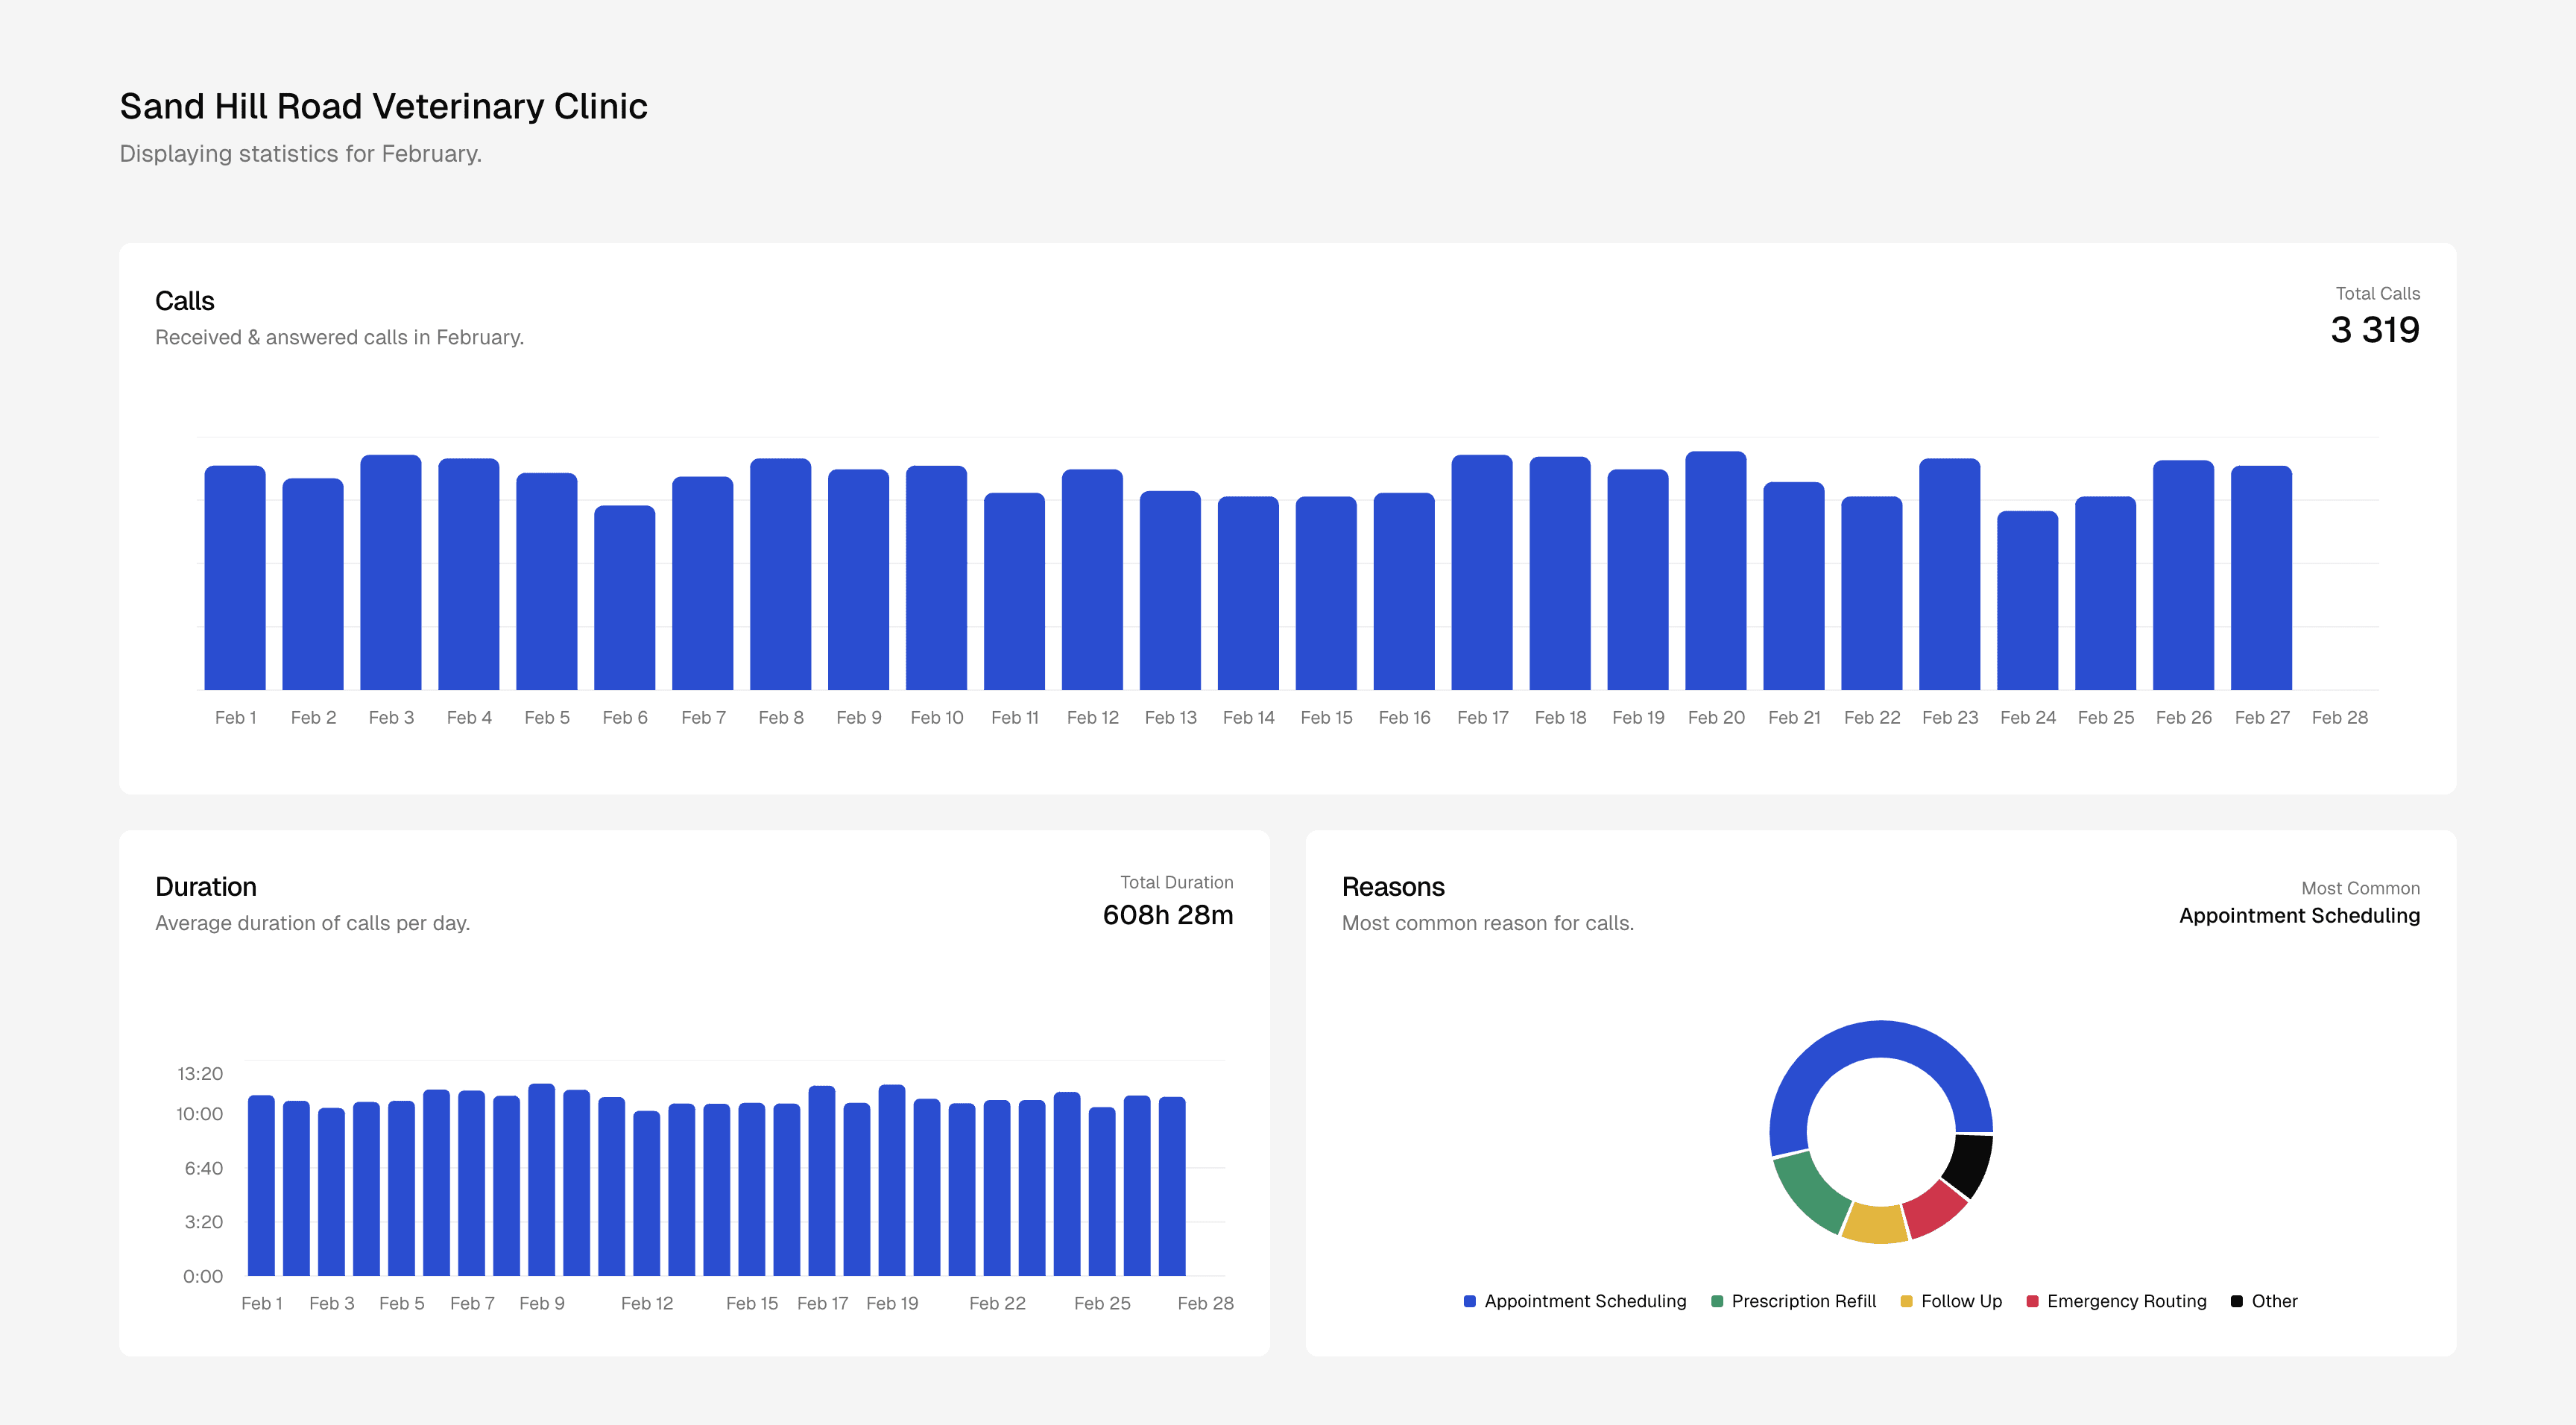Image resolution: width=2576 pixels, height=1425 pixels.
Task: Click the Feb 6 bar in Calls chart
Action: coord(625,597)
